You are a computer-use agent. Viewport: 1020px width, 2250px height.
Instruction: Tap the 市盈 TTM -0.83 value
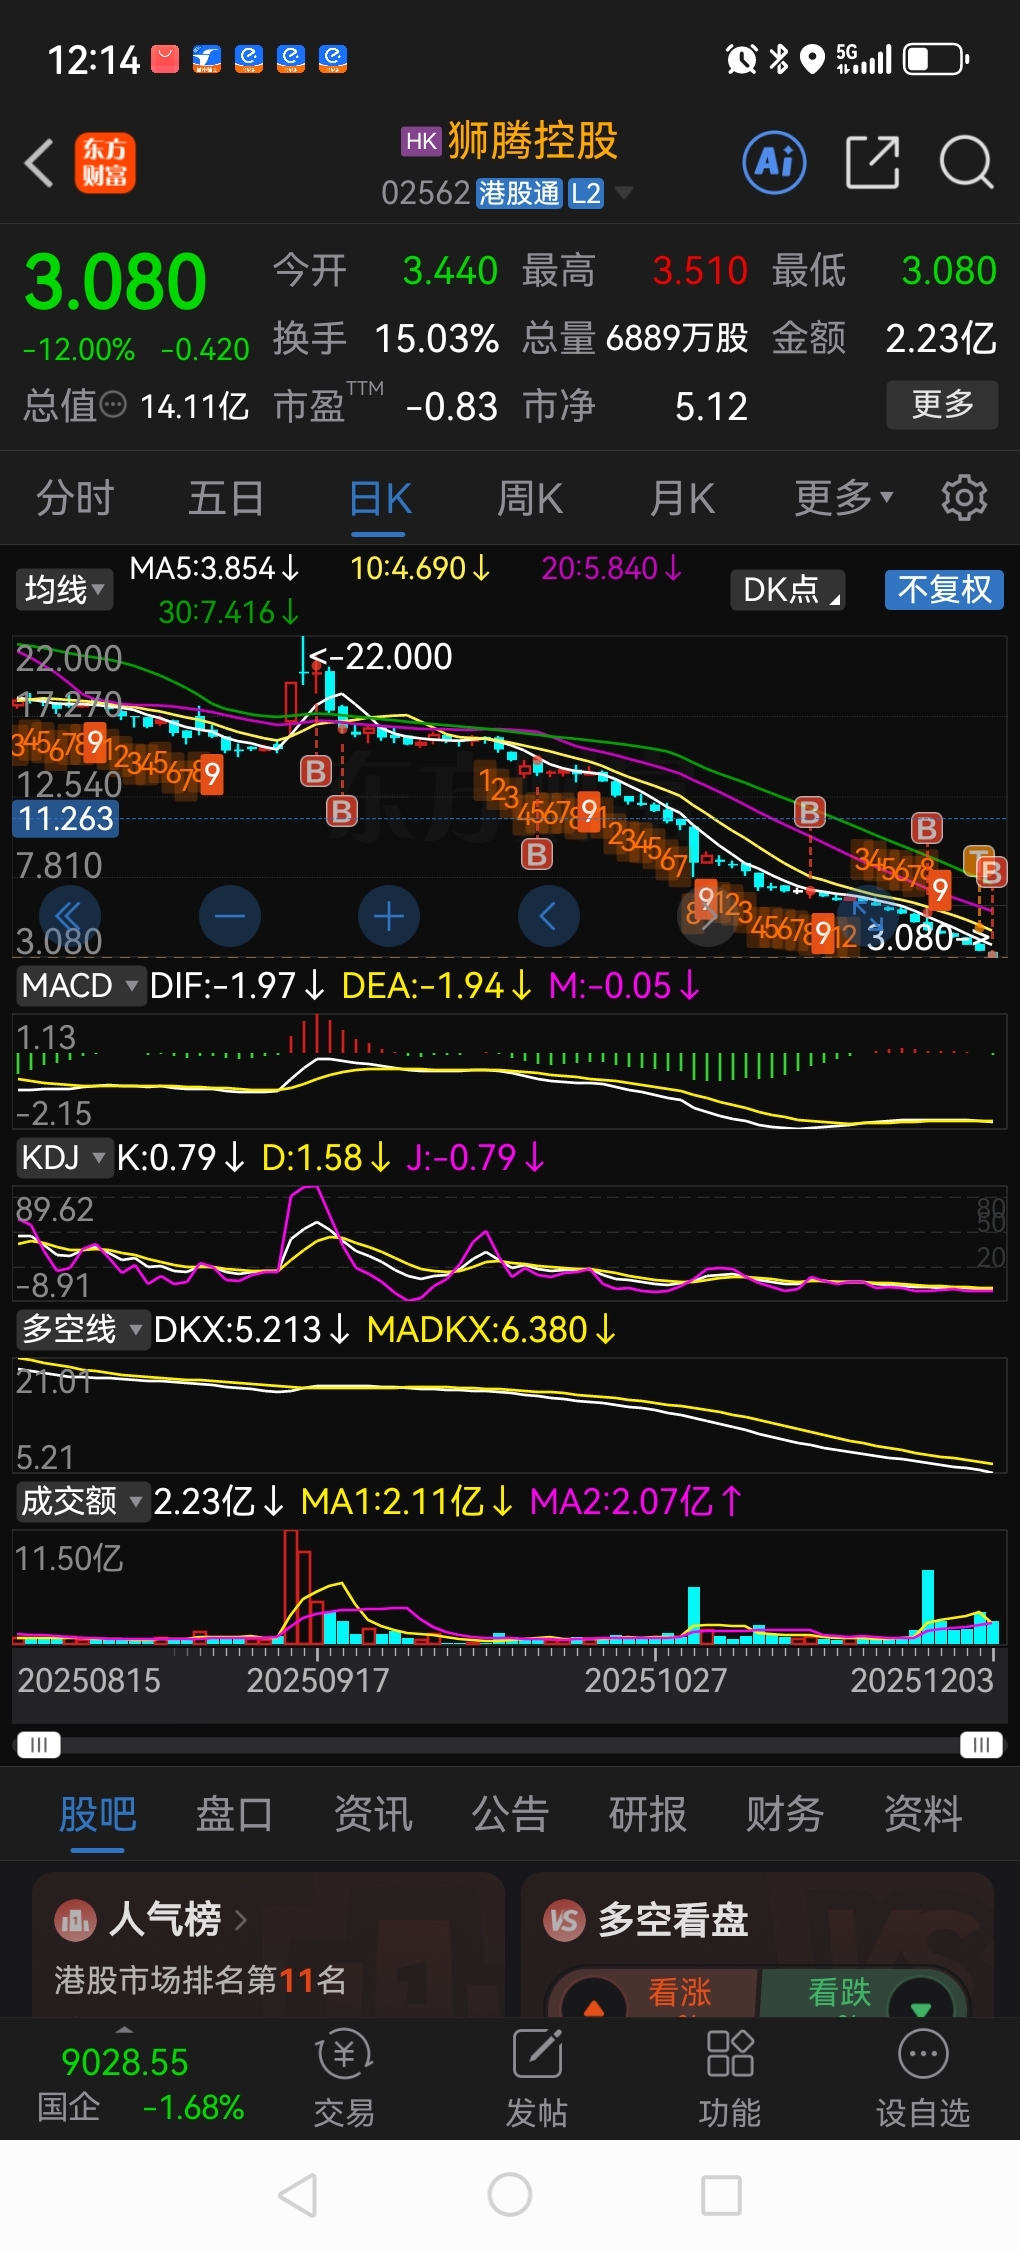pos(451,406)
